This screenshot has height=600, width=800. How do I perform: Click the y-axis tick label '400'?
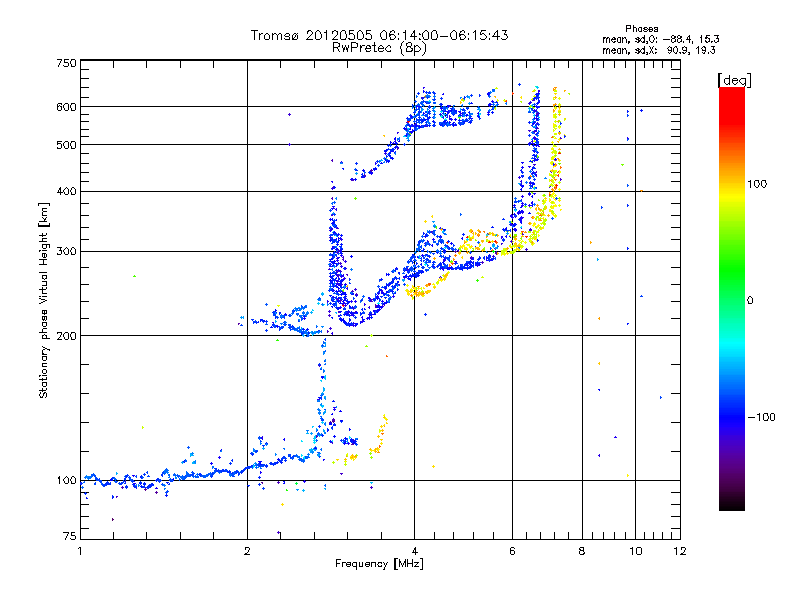tap(66, 192)
